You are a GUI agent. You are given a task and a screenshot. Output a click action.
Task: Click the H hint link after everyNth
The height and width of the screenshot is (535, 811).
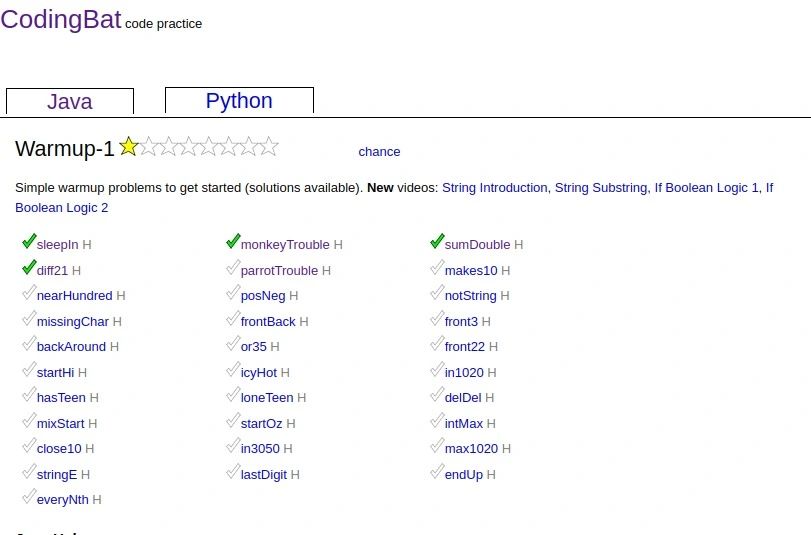pos(97,500)
